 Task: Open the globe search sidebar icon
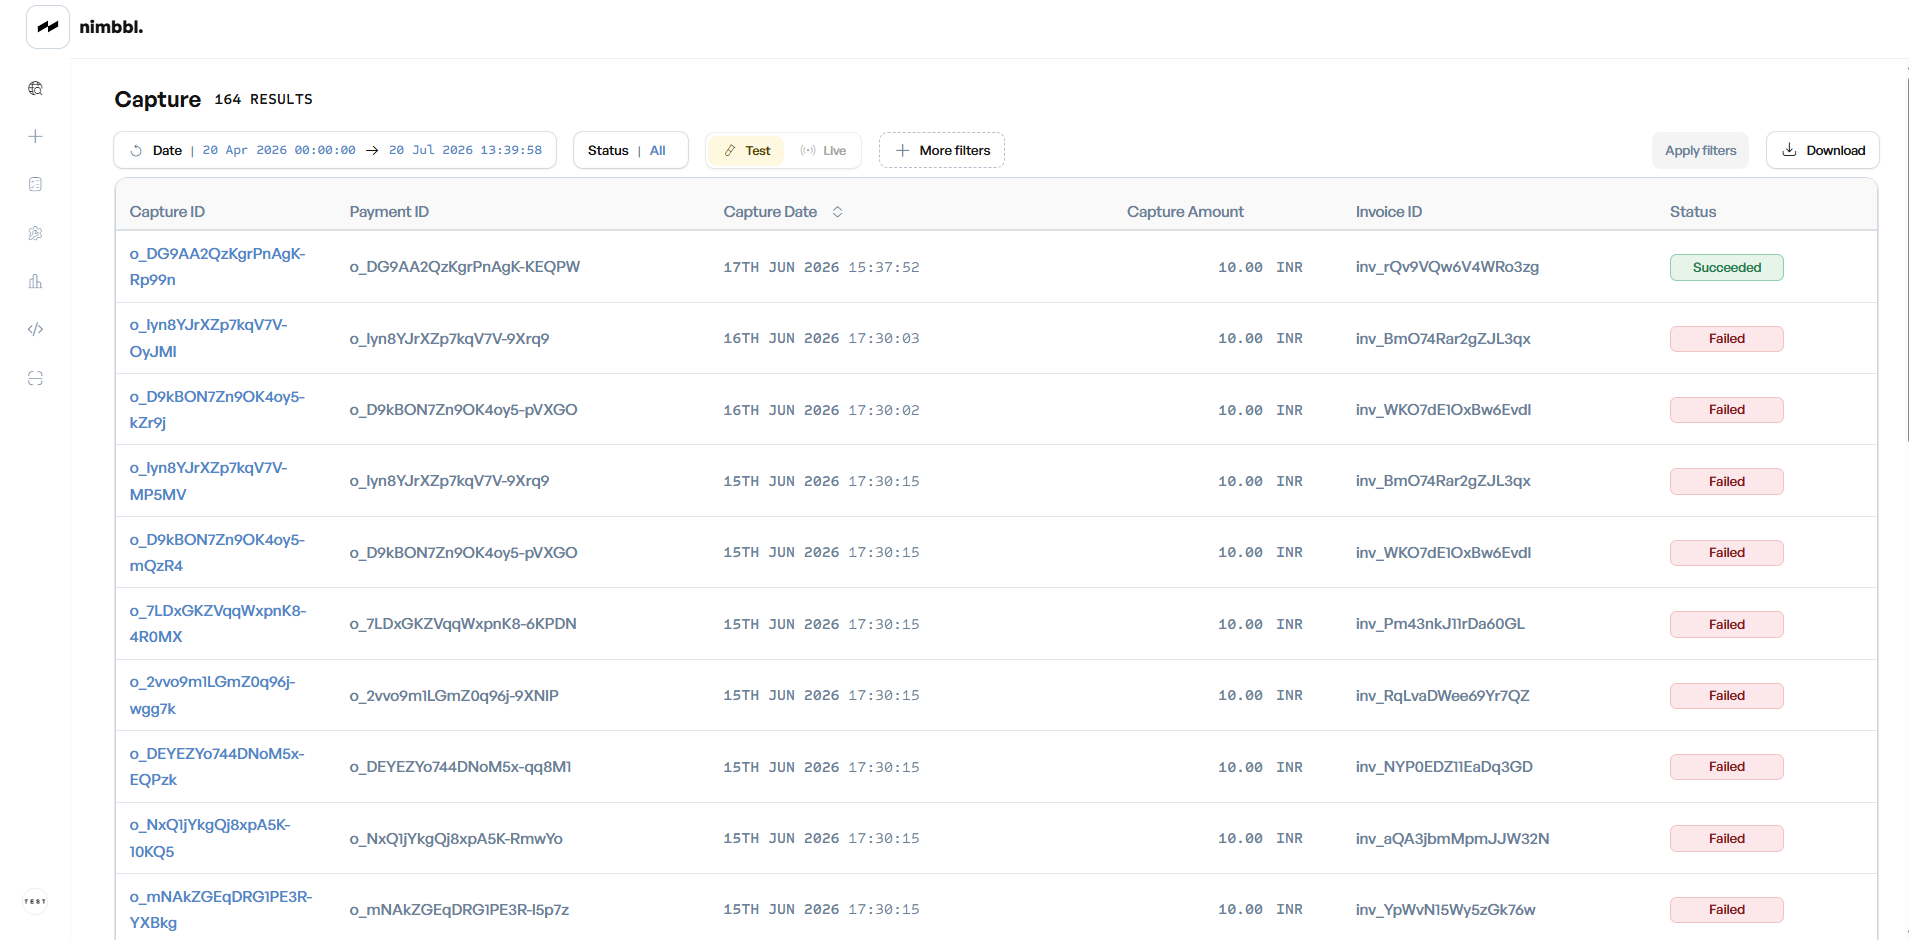pyautogui.click(x=35, y=88)
